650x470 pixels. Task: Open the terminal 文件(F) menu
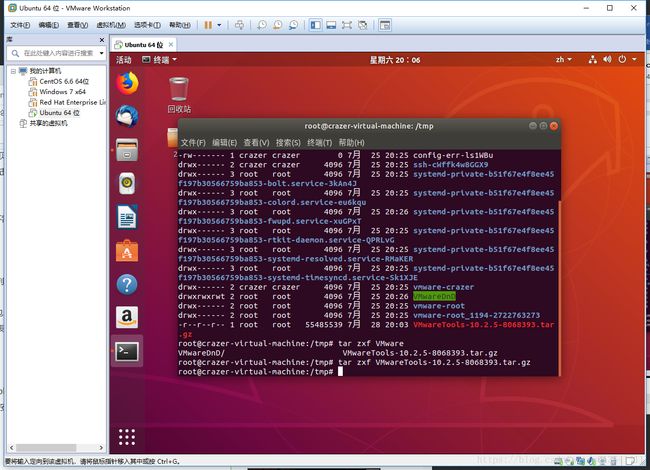point(193,143)
